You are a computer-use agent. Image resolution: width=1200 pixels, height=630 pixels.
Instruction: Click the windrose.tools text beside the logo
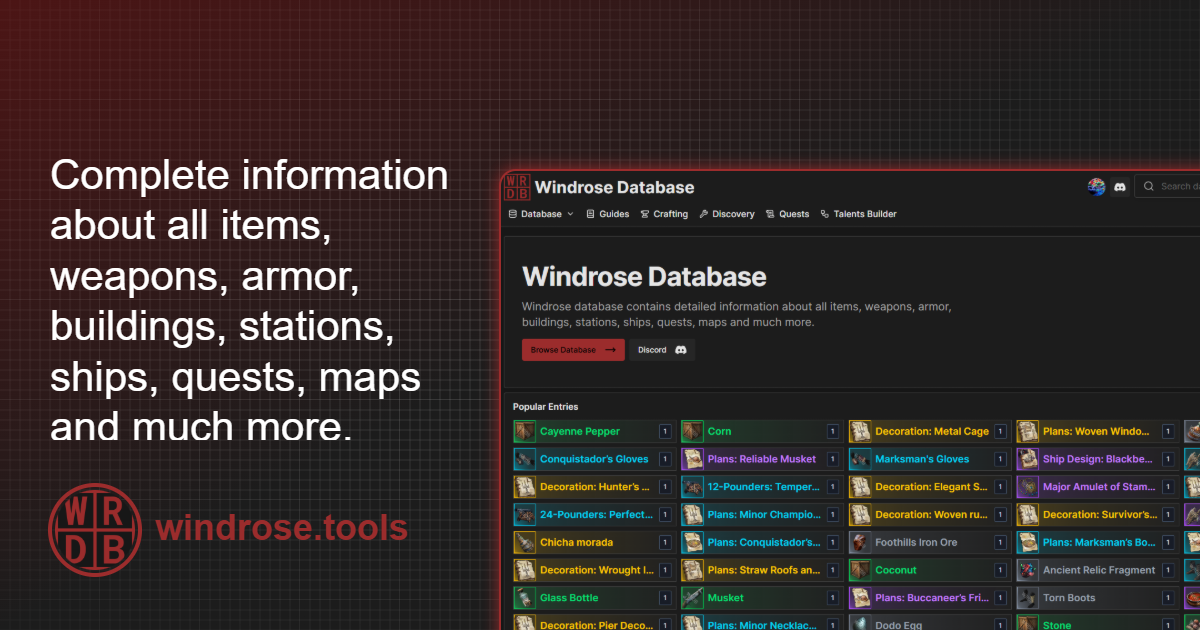tap(282, 528)
